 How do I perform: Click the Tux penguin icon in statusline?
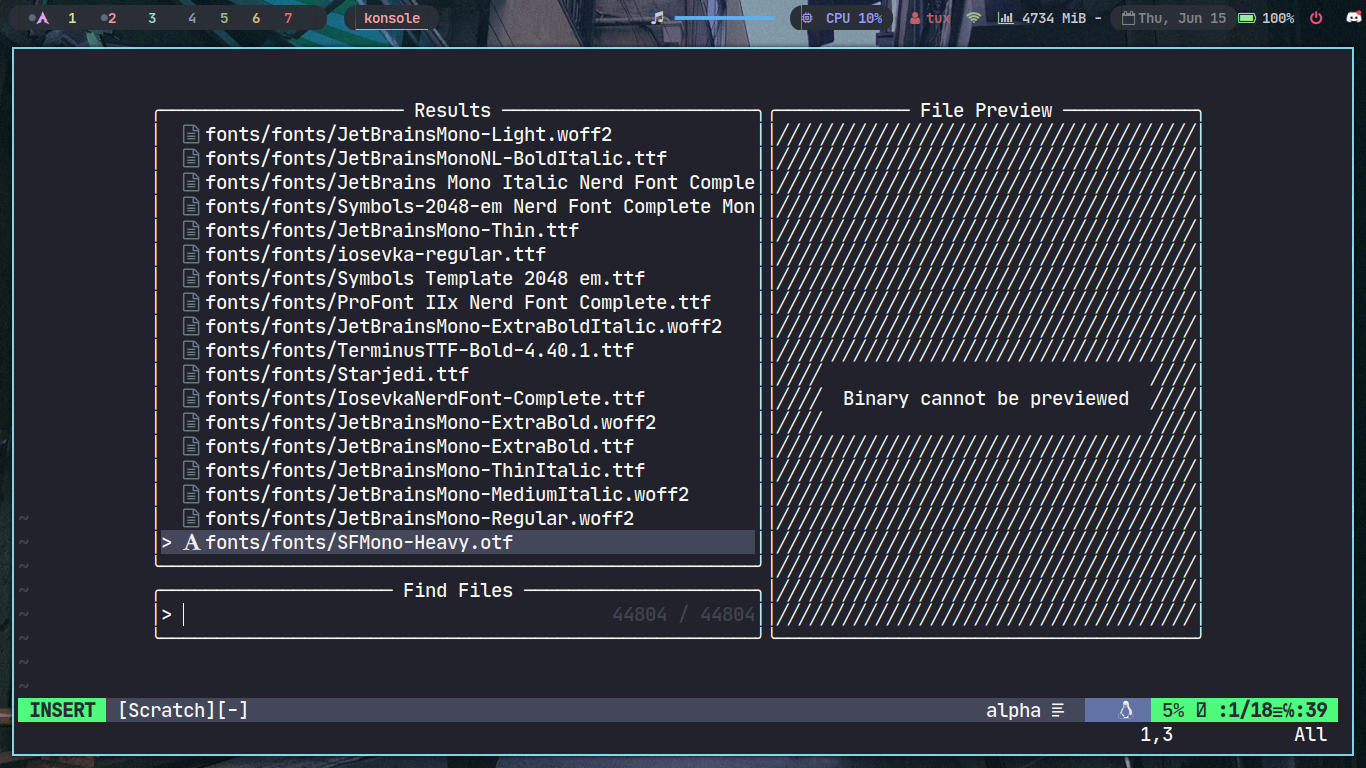1125,710
